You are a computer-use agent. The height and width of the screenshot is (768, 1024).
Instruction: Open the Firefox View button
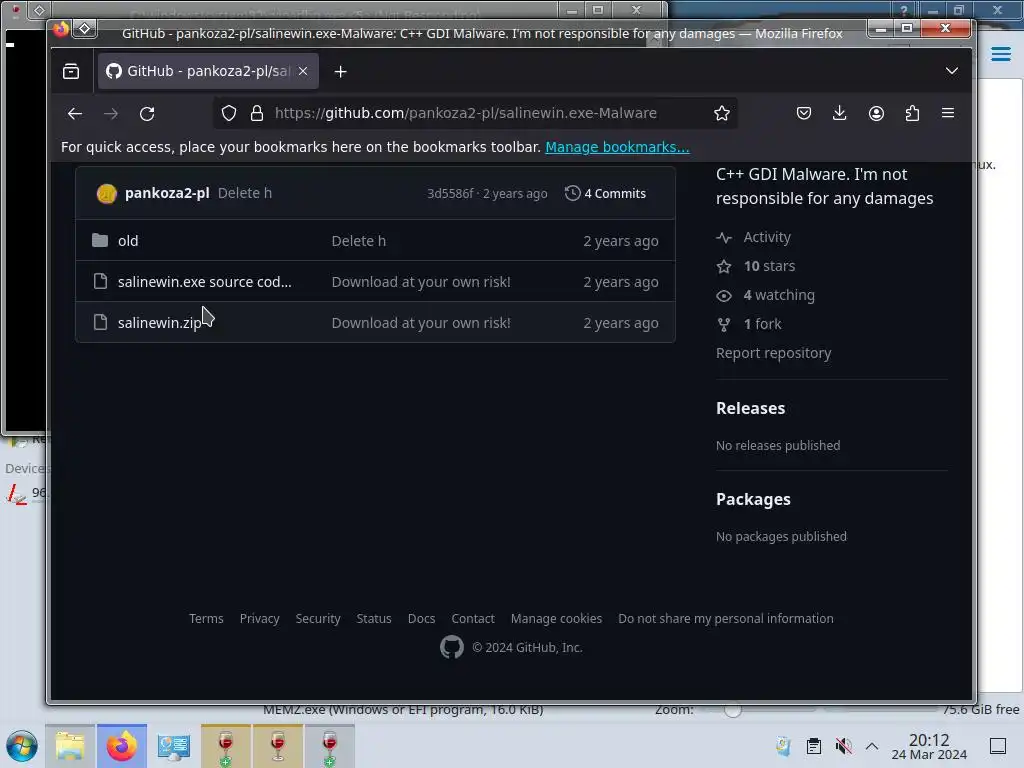71,71
